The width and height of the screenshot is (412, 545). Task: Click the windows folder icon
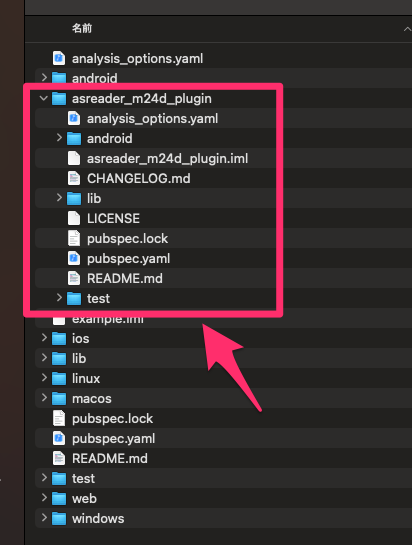pyautogui.click(x=59, y=519)
